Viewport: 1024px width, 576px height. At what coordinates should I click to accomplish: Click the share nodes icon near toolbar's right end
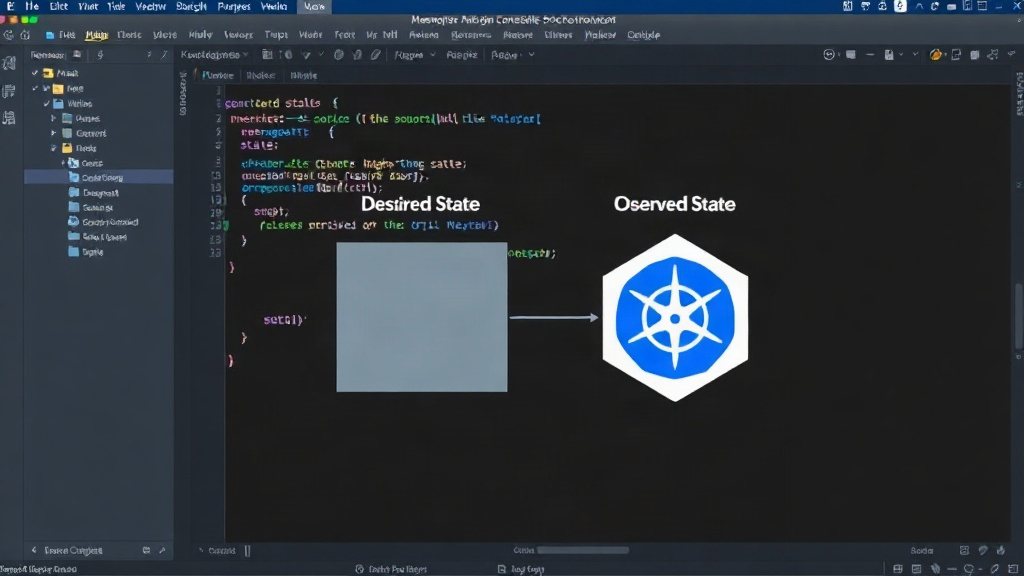(x=993, y=55)
